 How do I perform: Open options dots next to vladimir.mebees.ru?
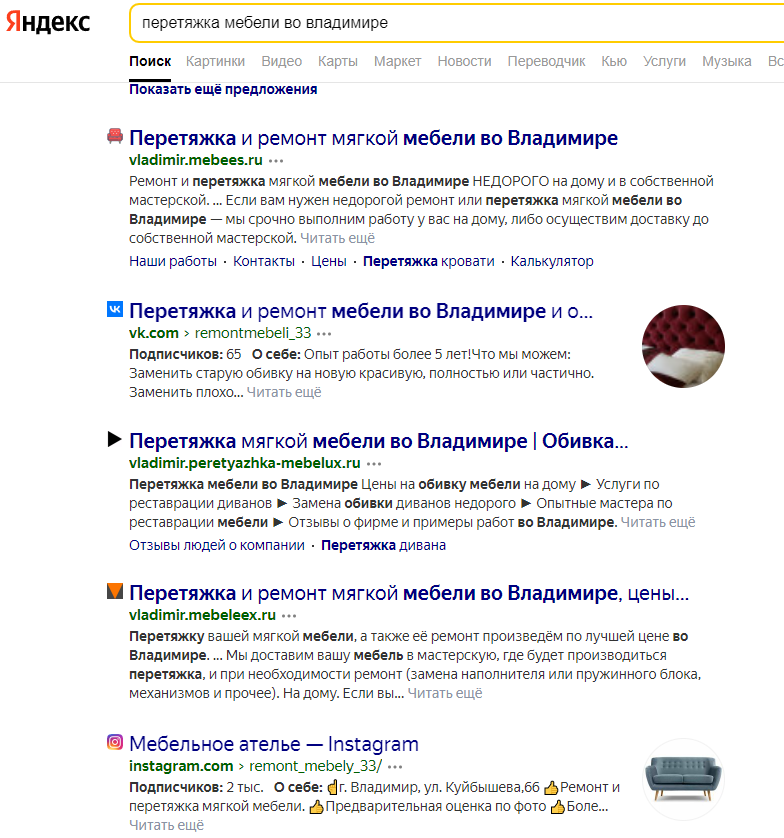pyautogui.click(x=276, y=160)
